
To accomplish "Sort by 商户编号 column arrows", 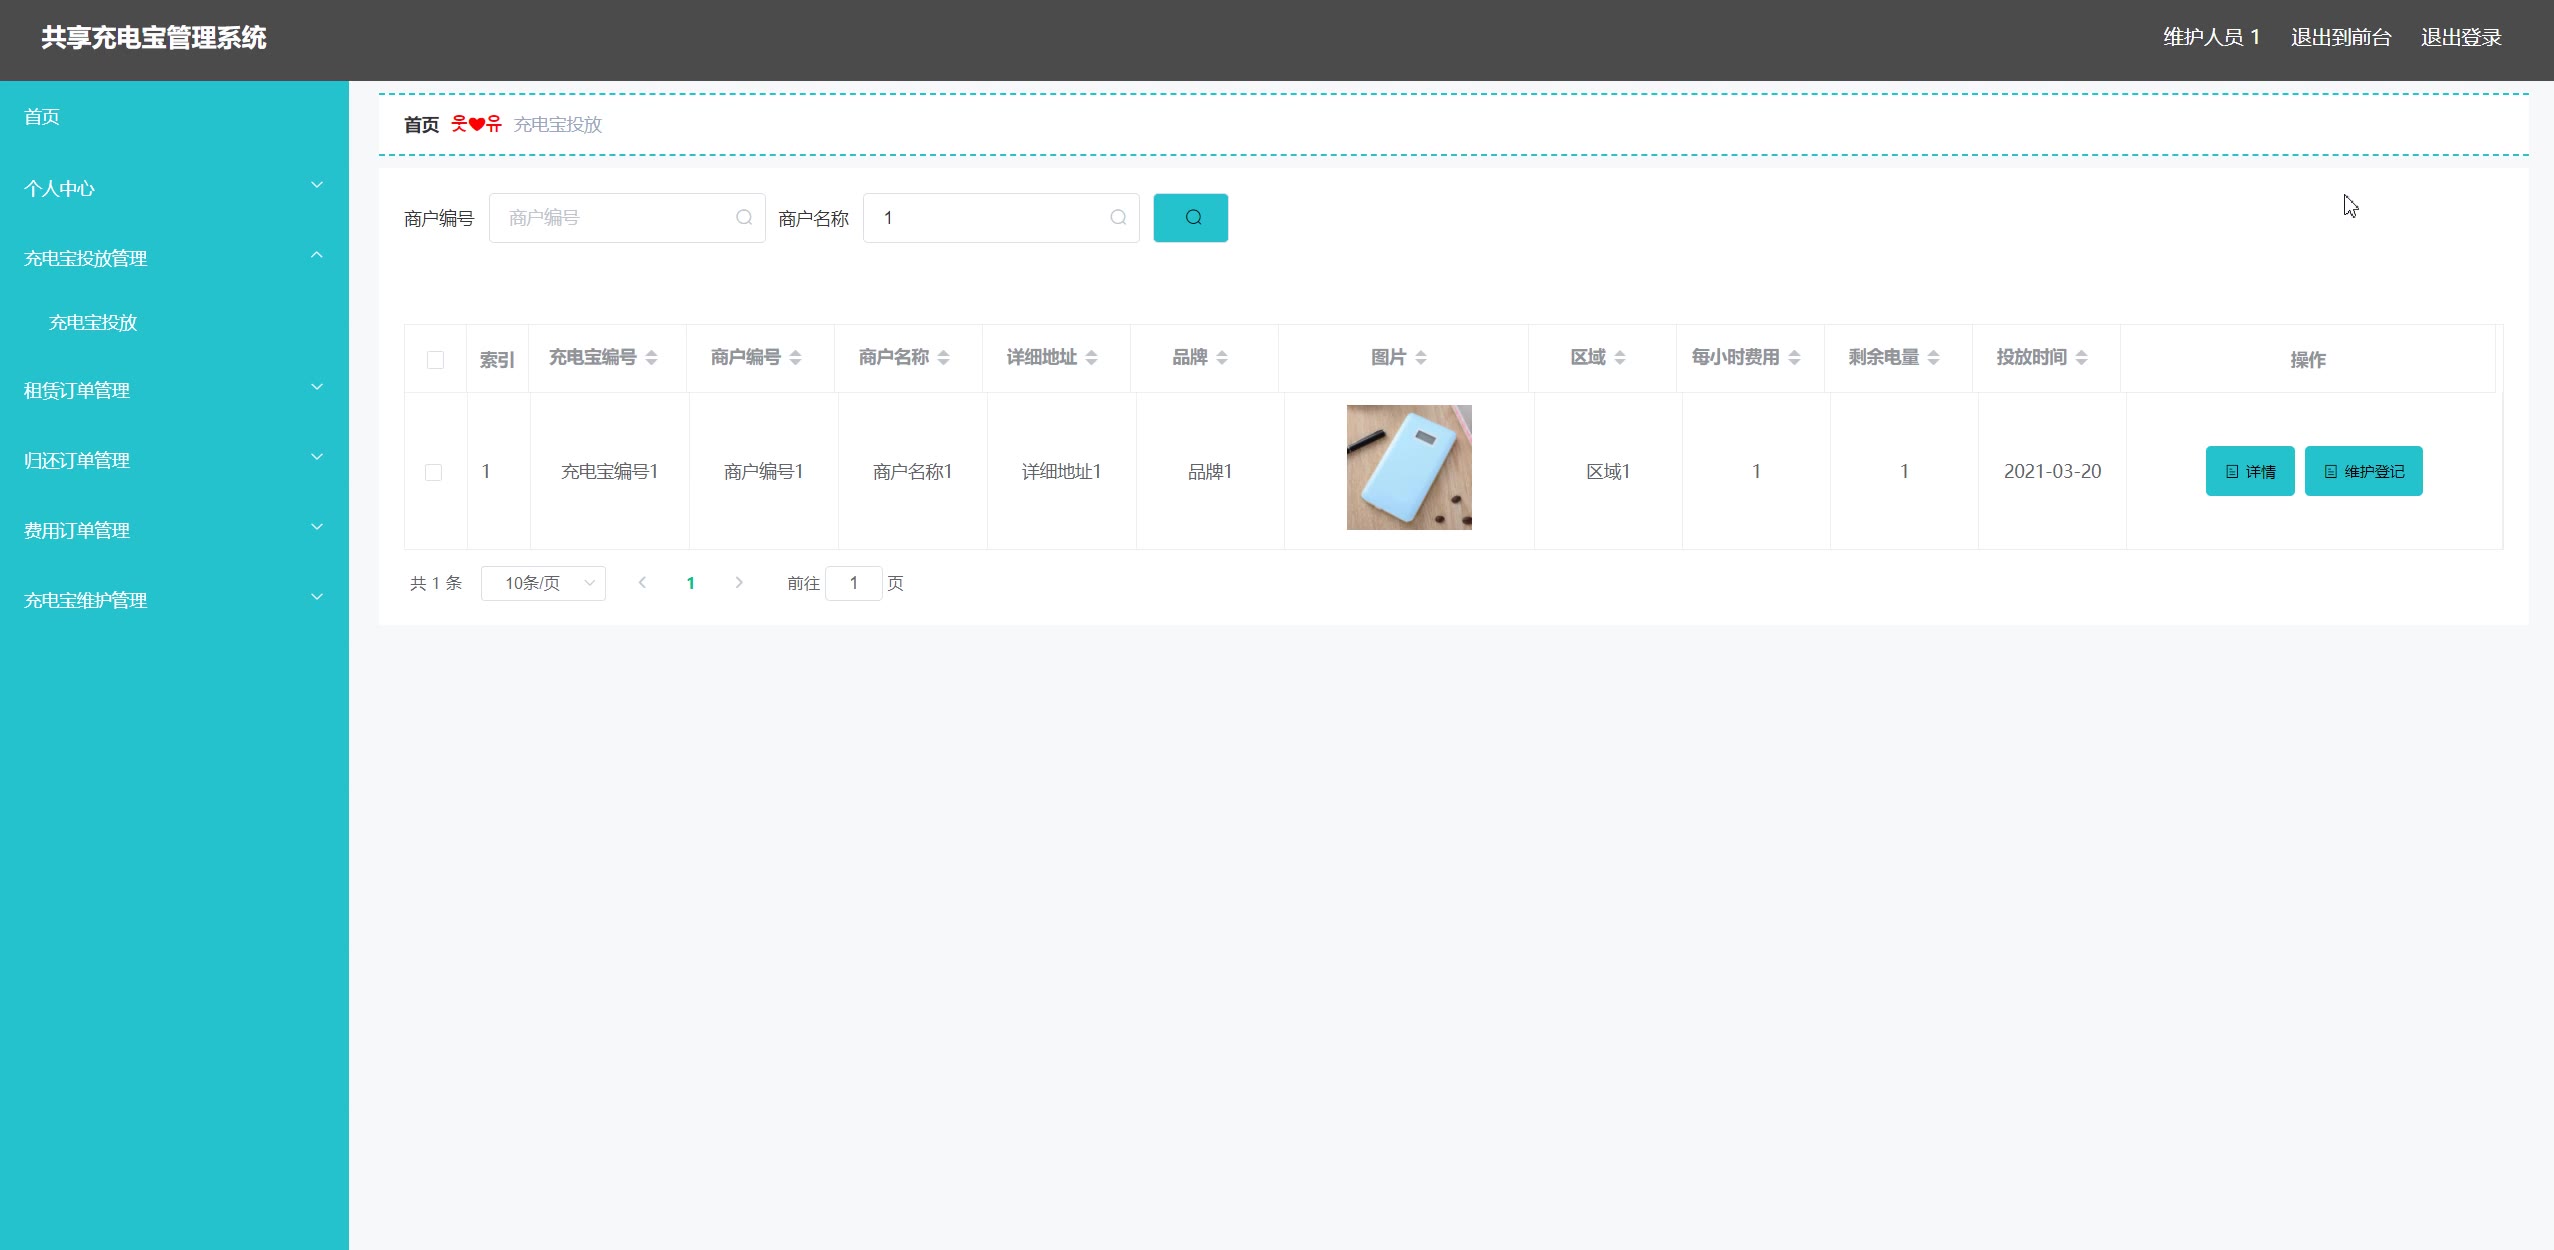I will [x=795, y=358].
